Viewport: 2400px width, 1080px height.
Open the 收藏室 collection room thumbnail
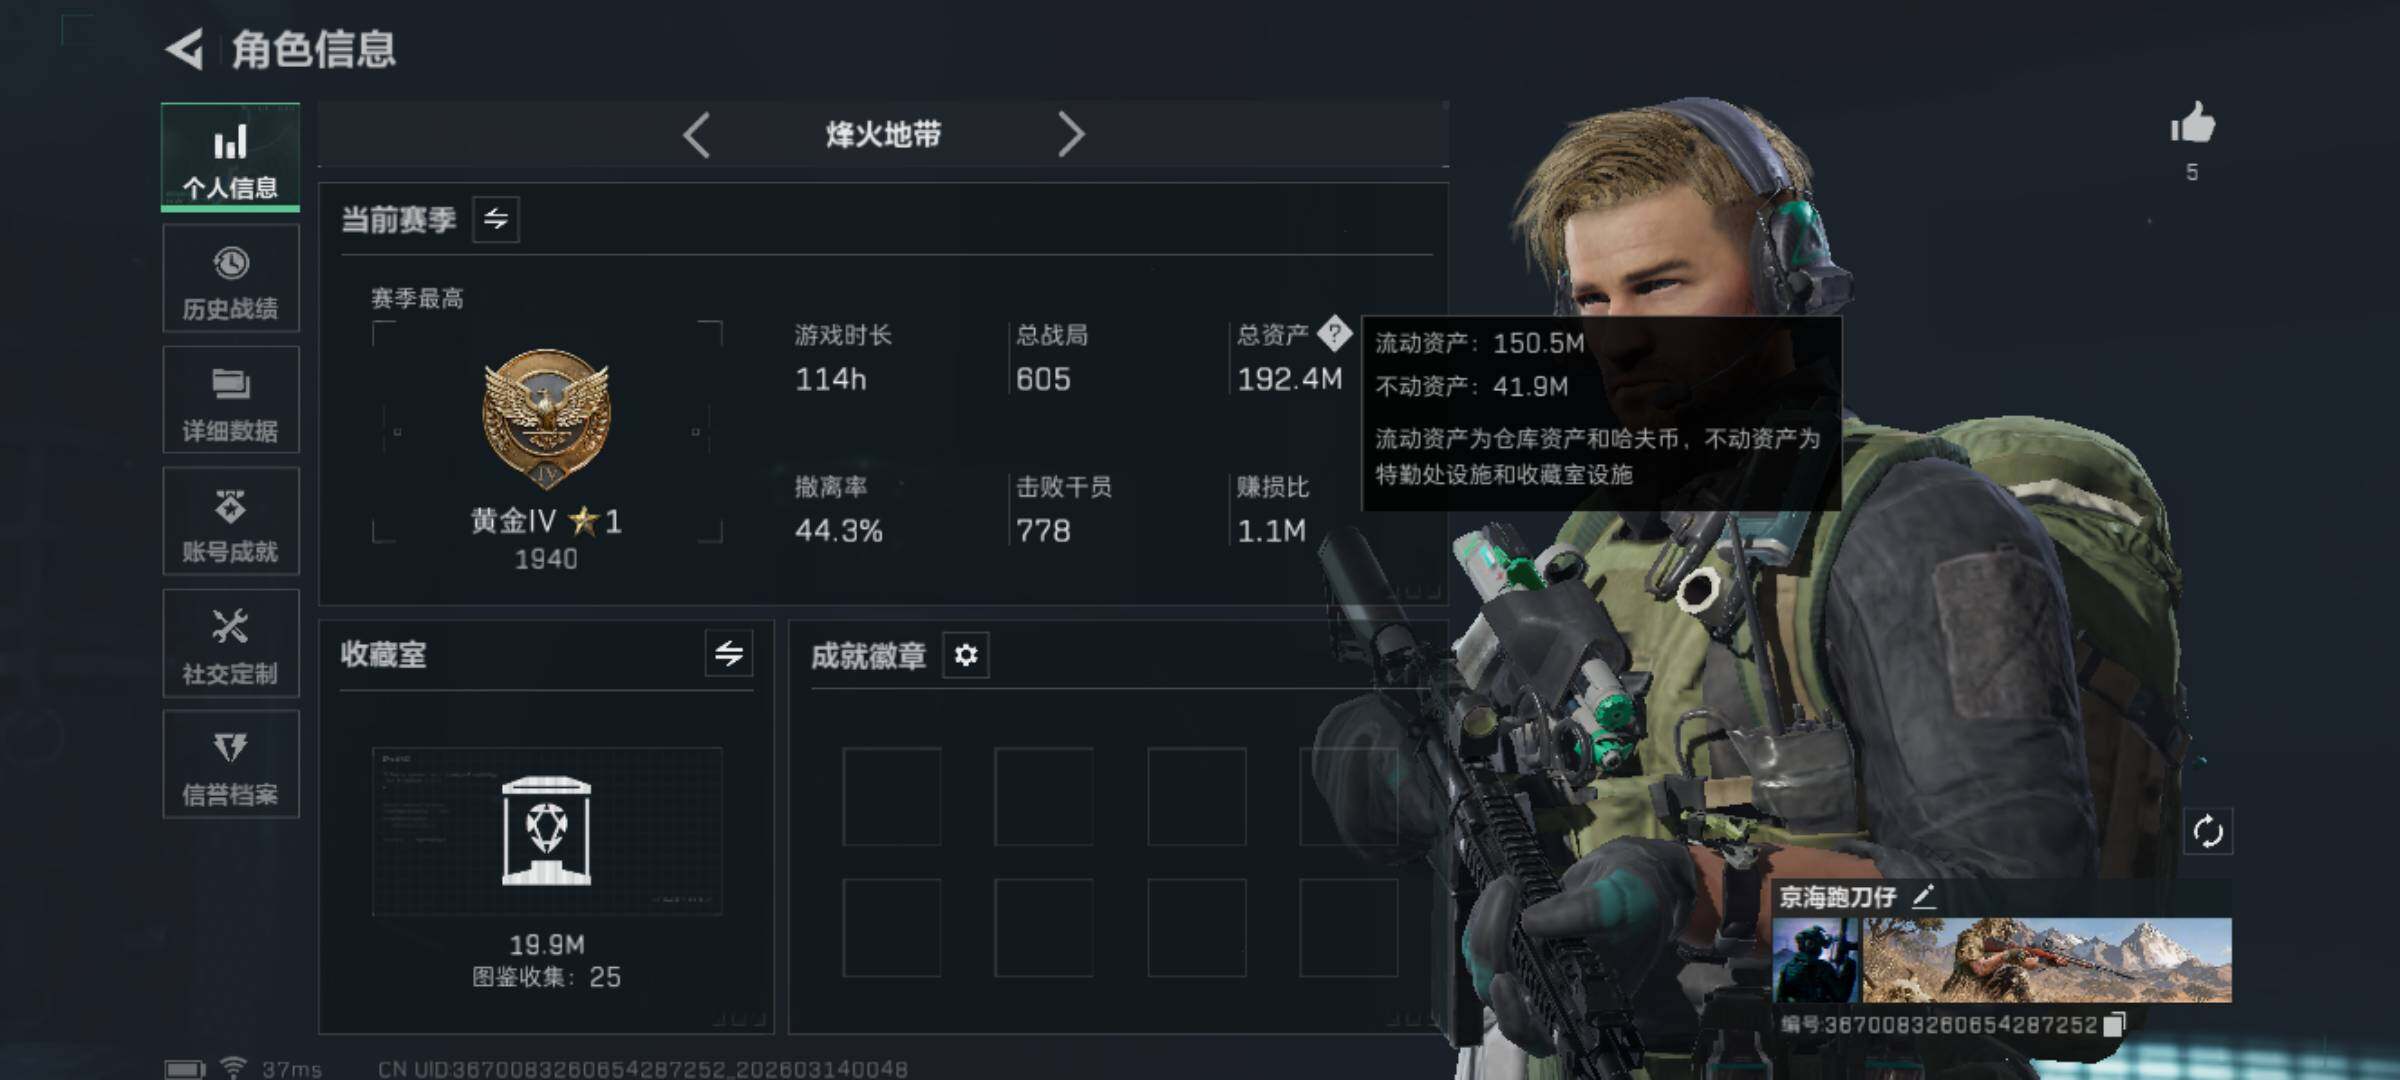pos(547,832)
